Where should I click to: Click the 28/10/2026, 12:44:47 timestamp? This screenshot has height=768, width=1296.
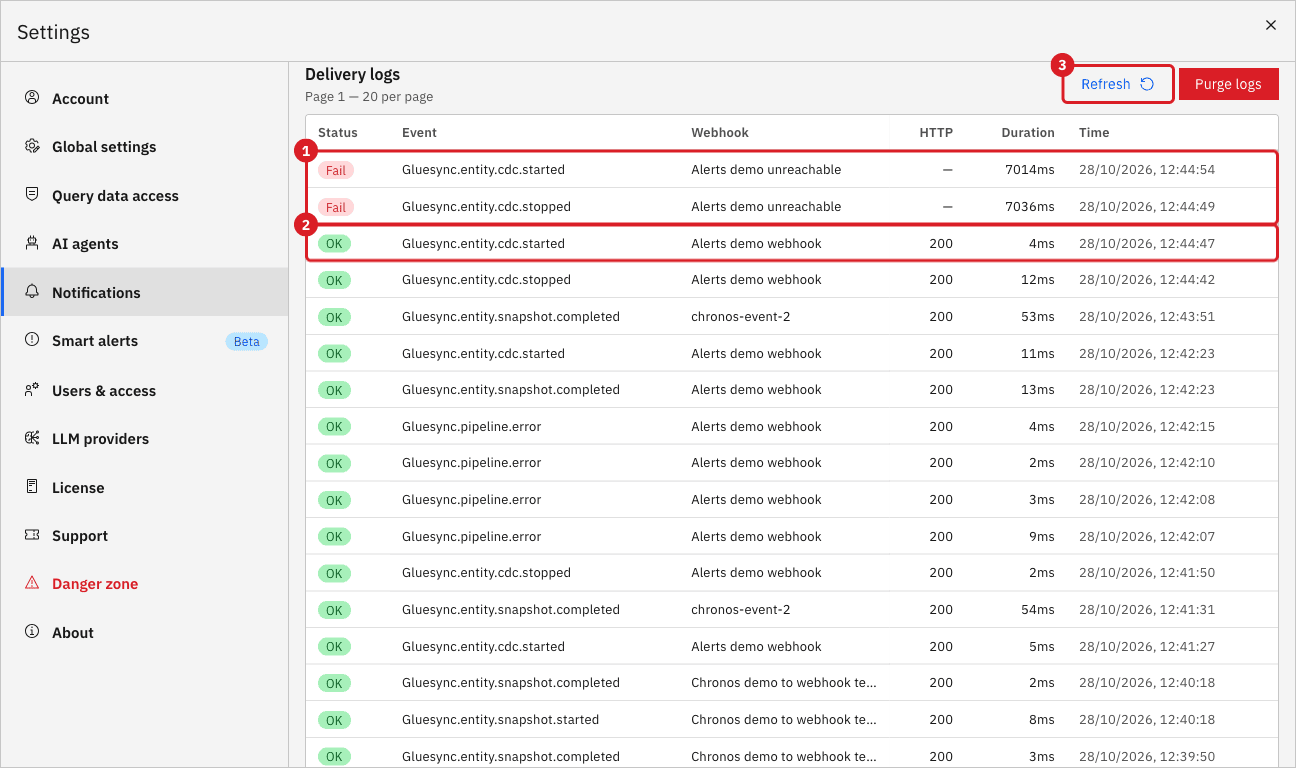point(1147,243)
